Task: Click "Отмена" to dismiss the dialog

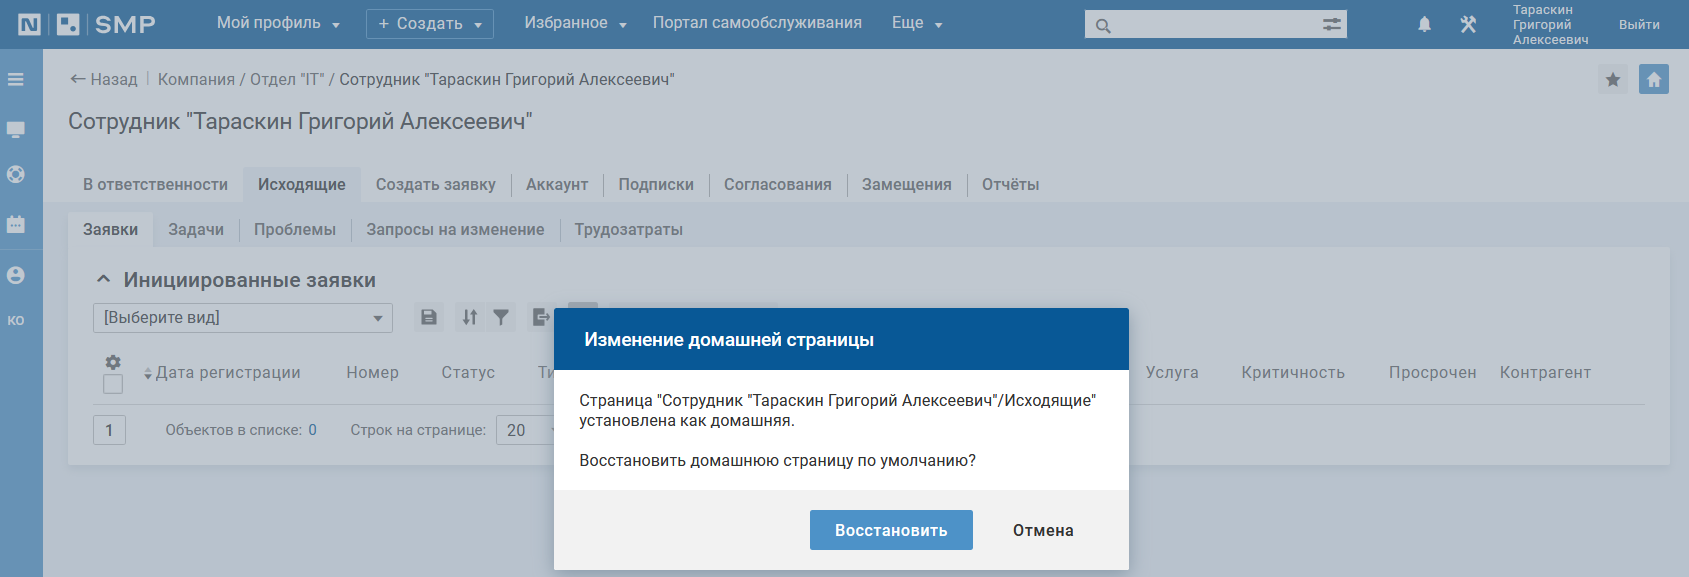Action: (x=1043, y=531)
